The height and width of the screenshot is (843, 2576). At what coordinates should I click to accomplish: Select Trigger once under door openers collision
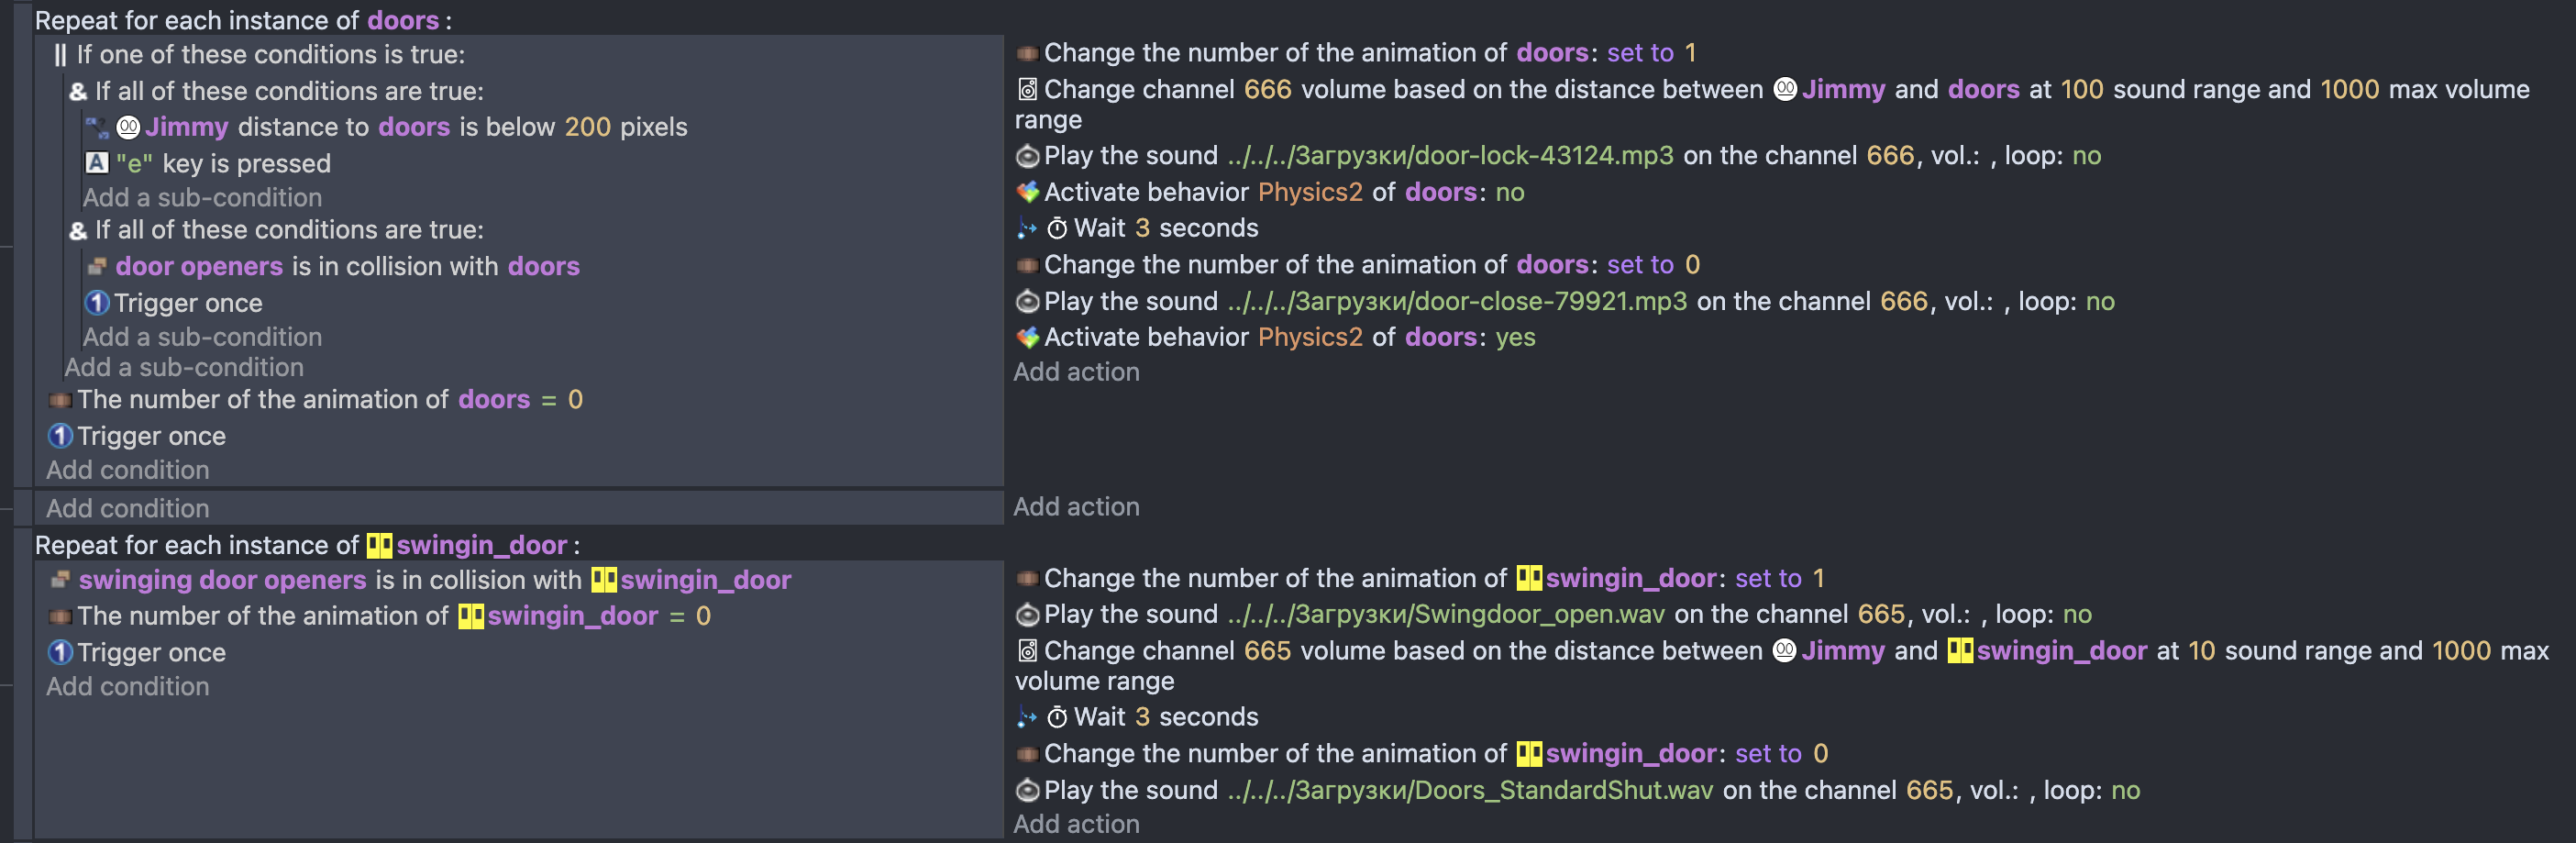[x=188, y=303]
